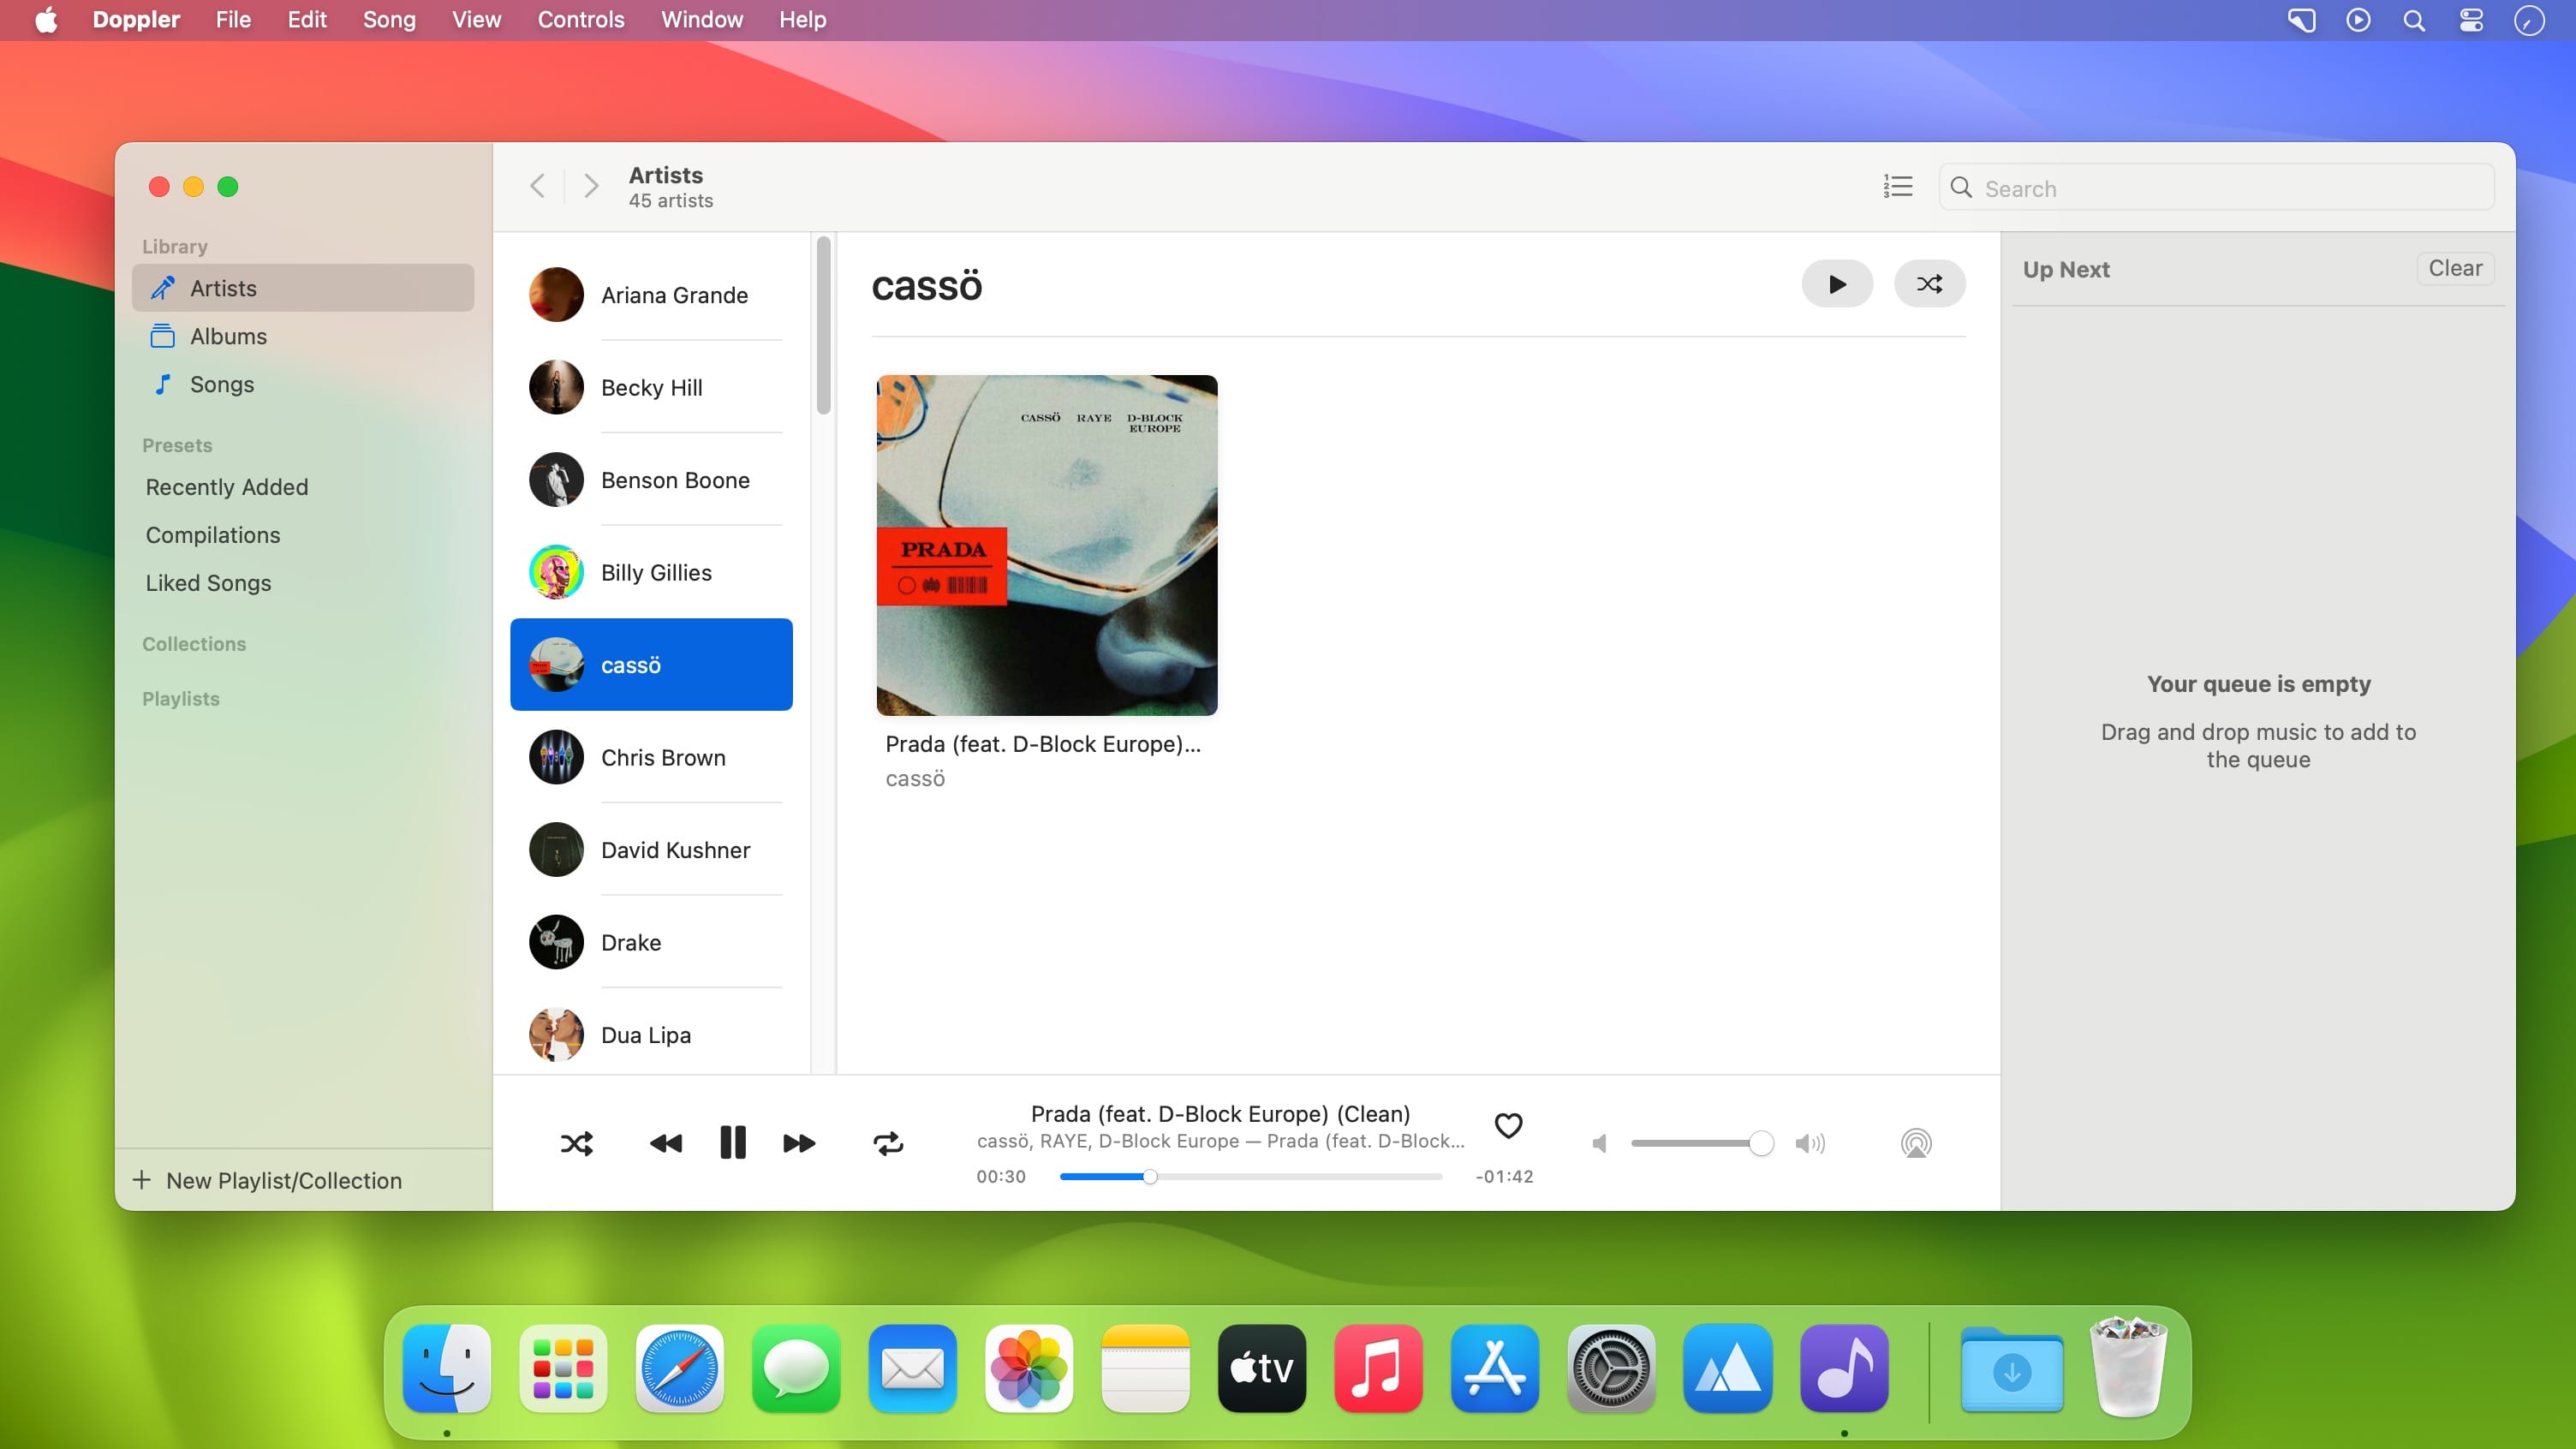Shuffle cassö's songs
The image size is (2576, 1449).
(x=1929, y=284)
